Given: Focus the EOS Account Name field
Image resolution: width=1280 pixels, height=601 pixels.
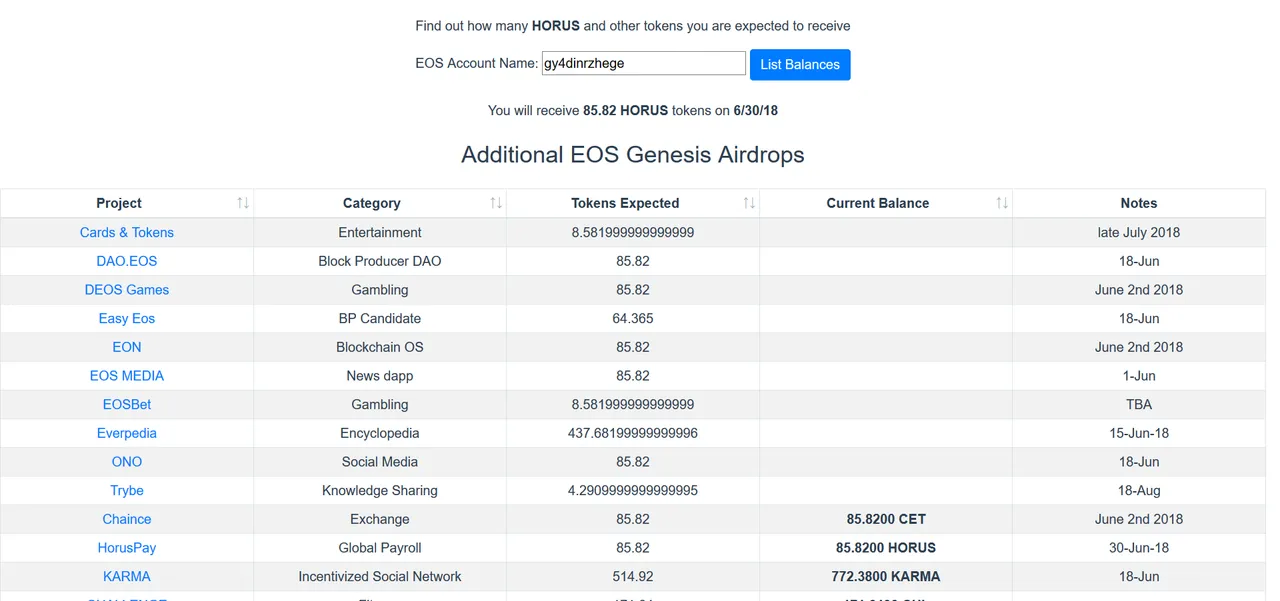Looking at the screenshot, I should [644, 63].
